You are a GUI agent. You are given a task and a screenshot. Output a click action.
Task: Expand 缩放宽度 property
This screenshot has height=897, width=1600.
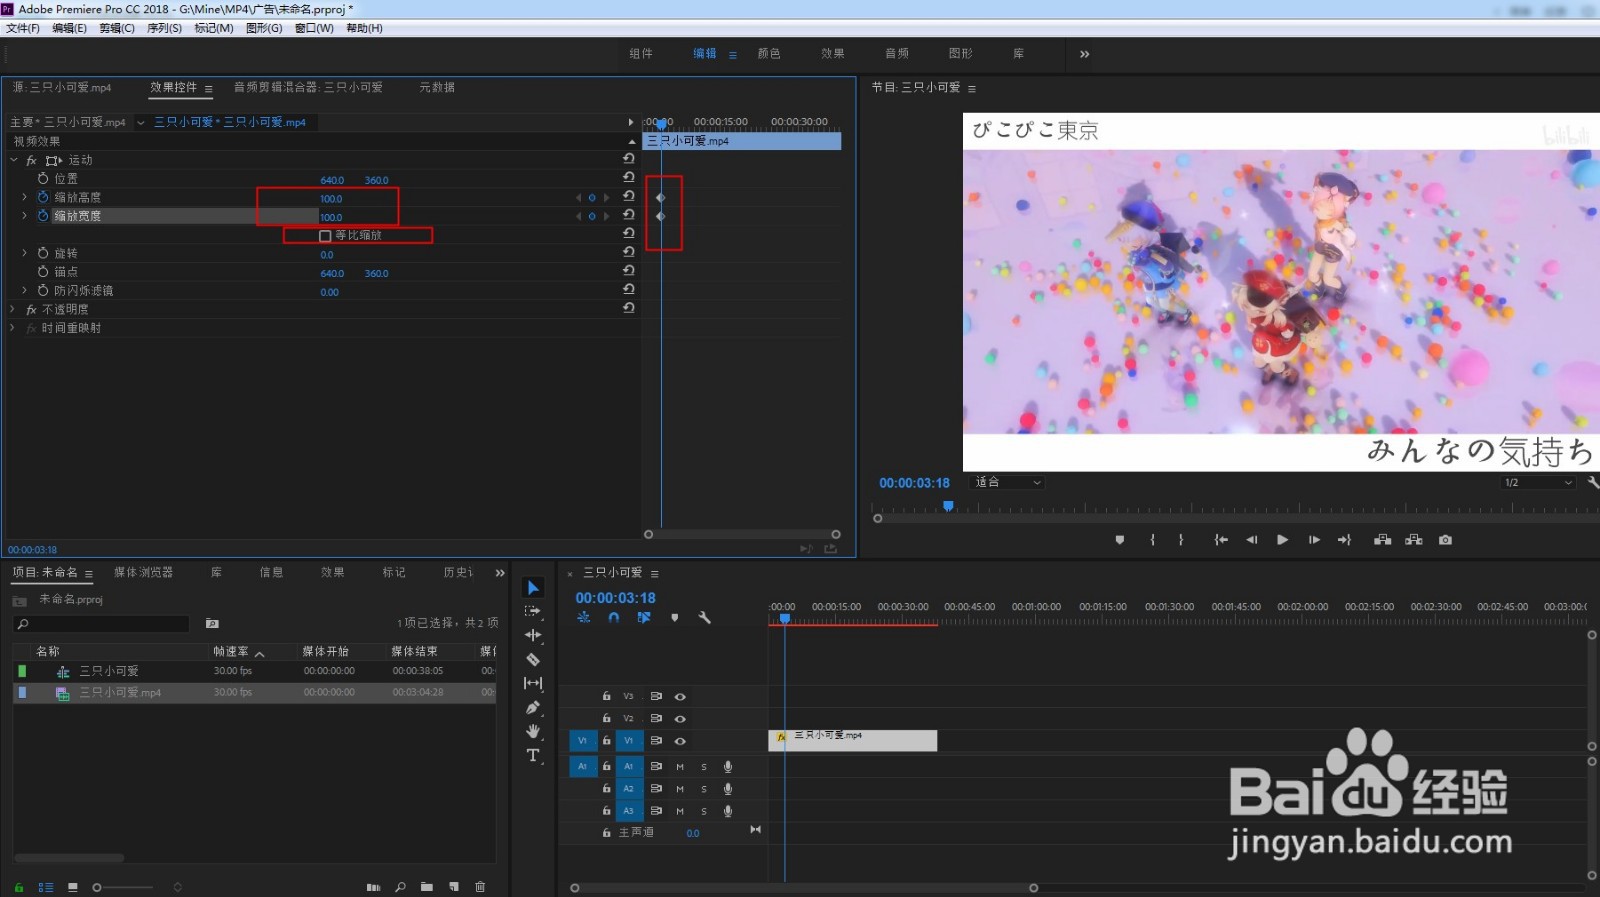pos(24,216)
